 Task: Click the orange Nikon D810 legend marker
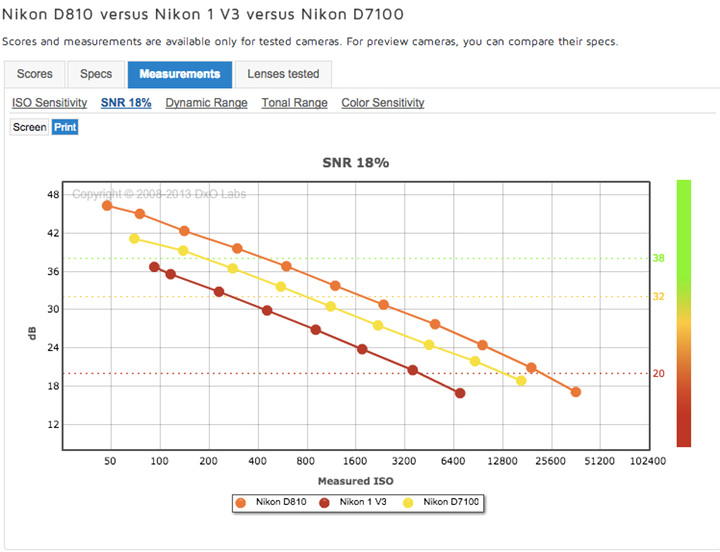click(241, 501)
